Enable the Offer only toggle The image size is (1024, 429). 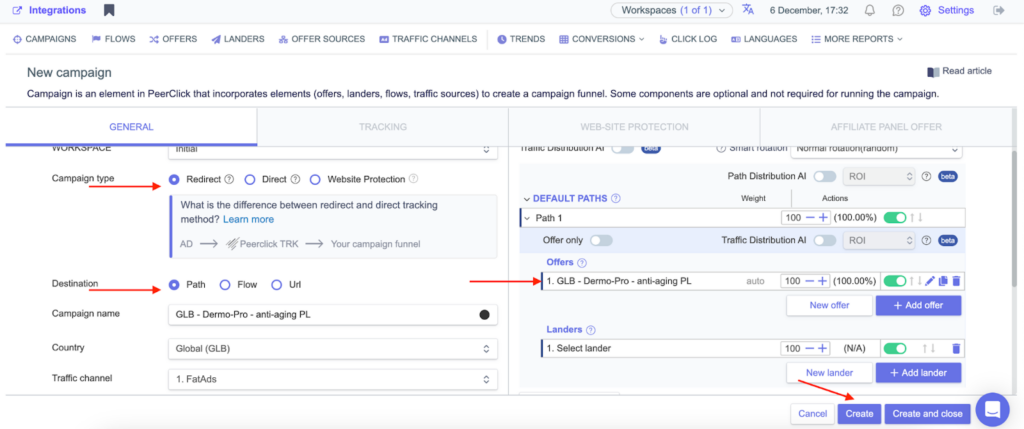click(601, 240)
